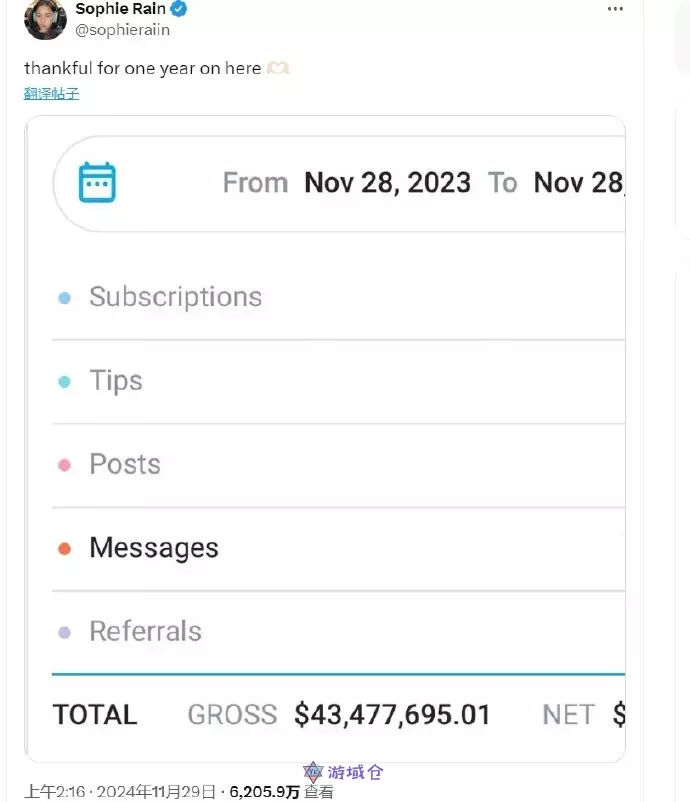The width and height of the screenshot is (690, 802).
Task: Click the @sophieraiin handle
Action: 122,30
